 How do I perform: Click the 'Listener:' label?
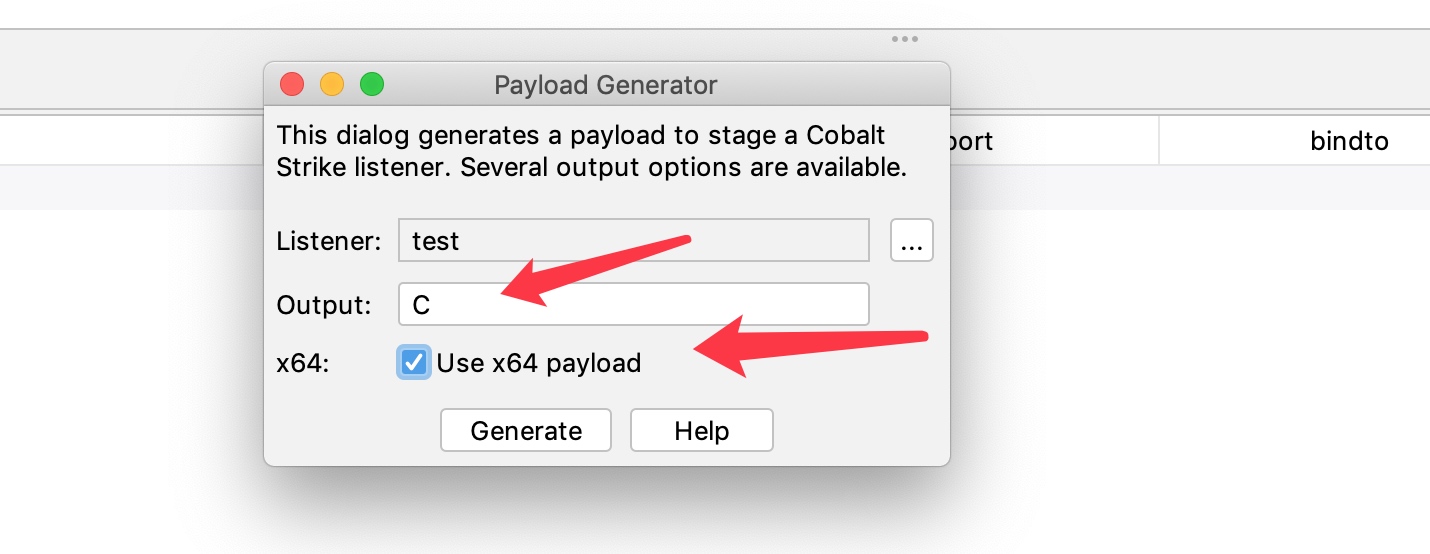[329, 241]
